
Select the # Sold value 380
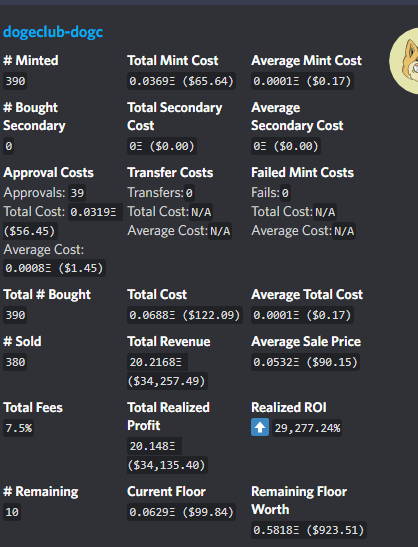15,362
